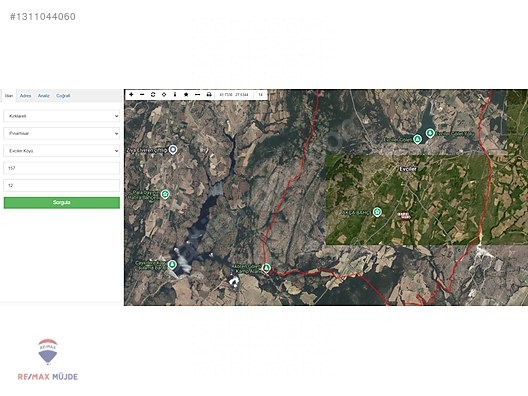528x396 pixels.
Task: Click the green Sorgula button
Action: (x=62, y=203)
